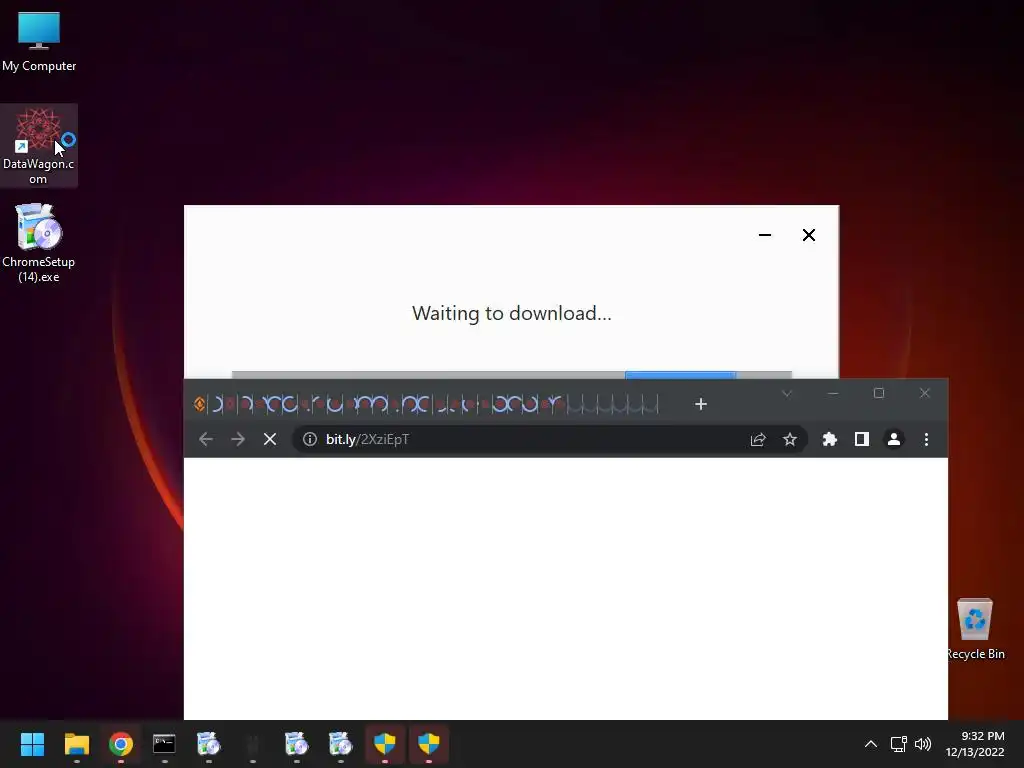The height and width of the screenshot is (768, 1024).
Task: Minimize the Chrome window
Action: point(833,393)
